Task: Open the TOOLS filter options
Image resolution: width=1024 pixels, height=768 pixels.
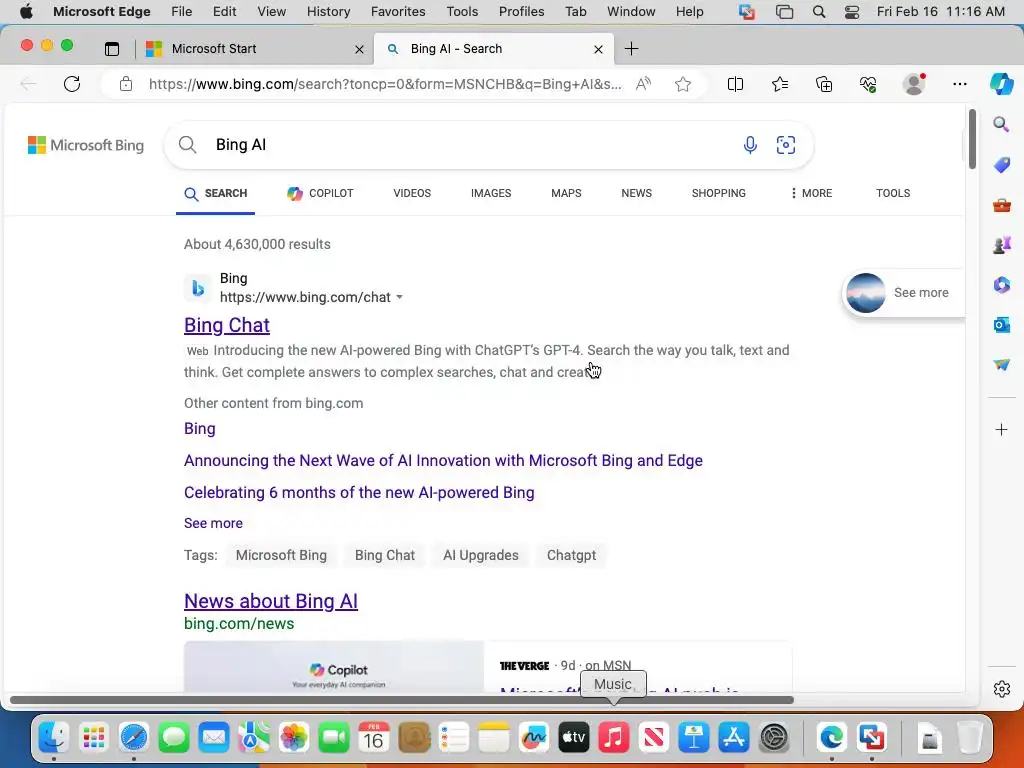Action: 893,193
